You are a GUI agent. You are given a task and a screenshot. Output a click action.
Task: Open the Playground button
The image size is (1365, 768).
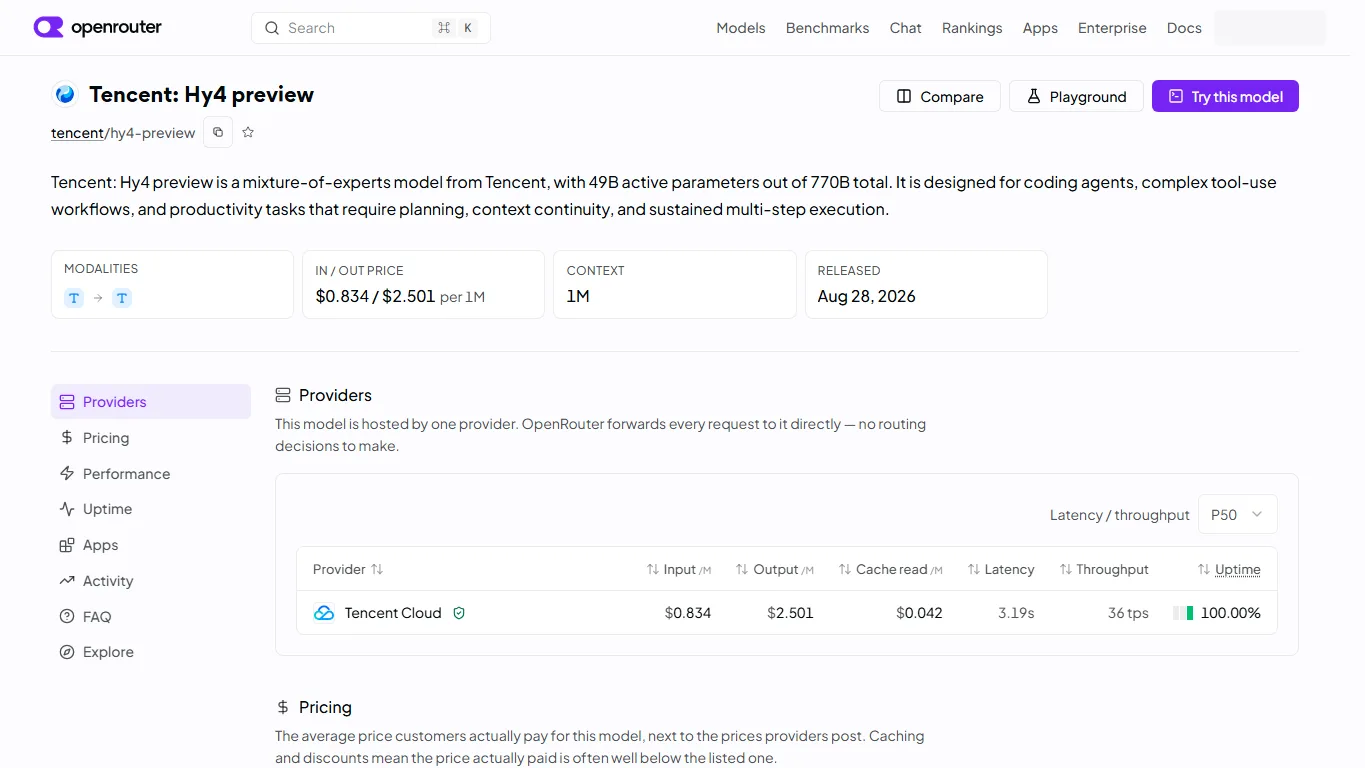(1076, 96)
